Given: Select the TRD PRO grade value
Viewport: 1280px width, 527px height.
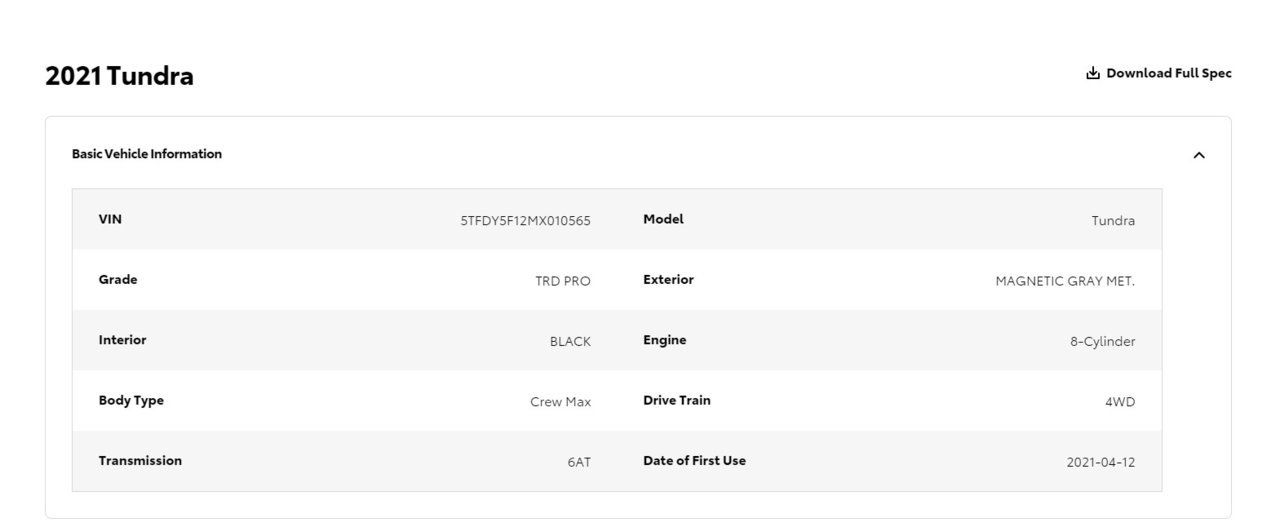Looking at the screenshot, I should tap(563, 281).
